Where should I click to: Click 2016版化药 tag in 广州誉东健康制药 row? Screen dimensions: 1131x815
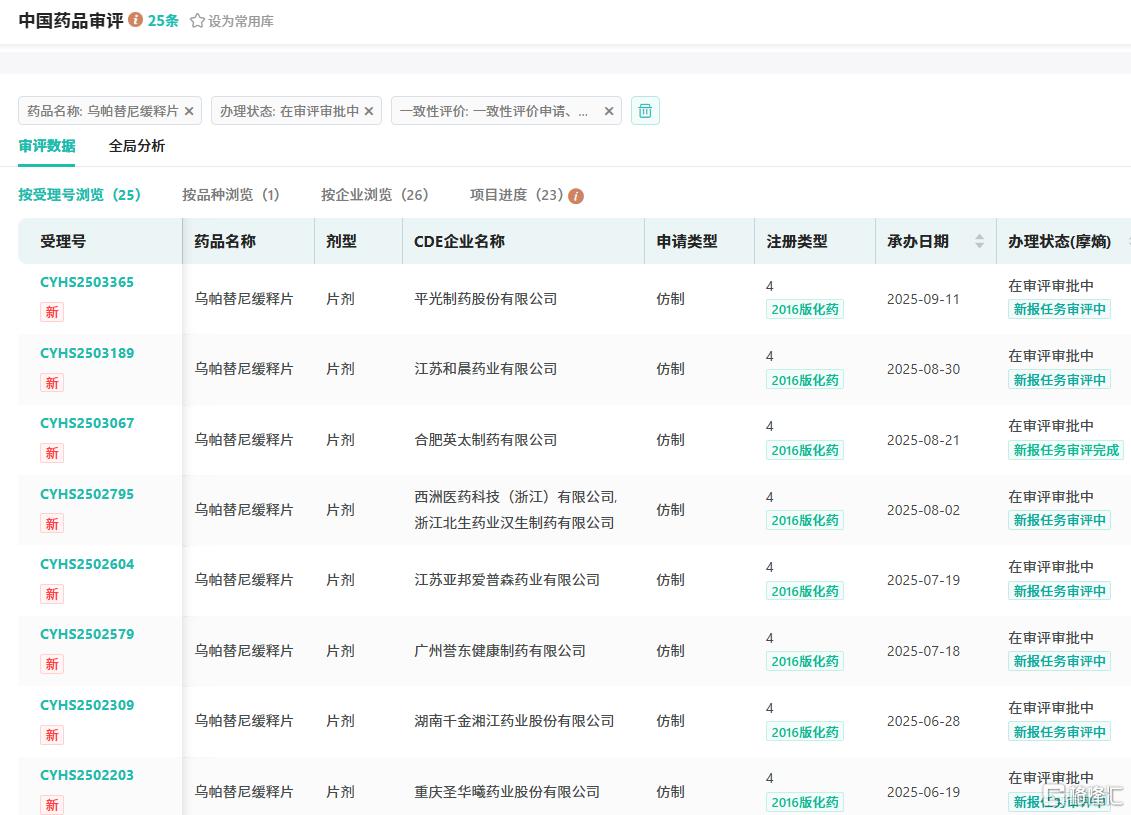805,661
